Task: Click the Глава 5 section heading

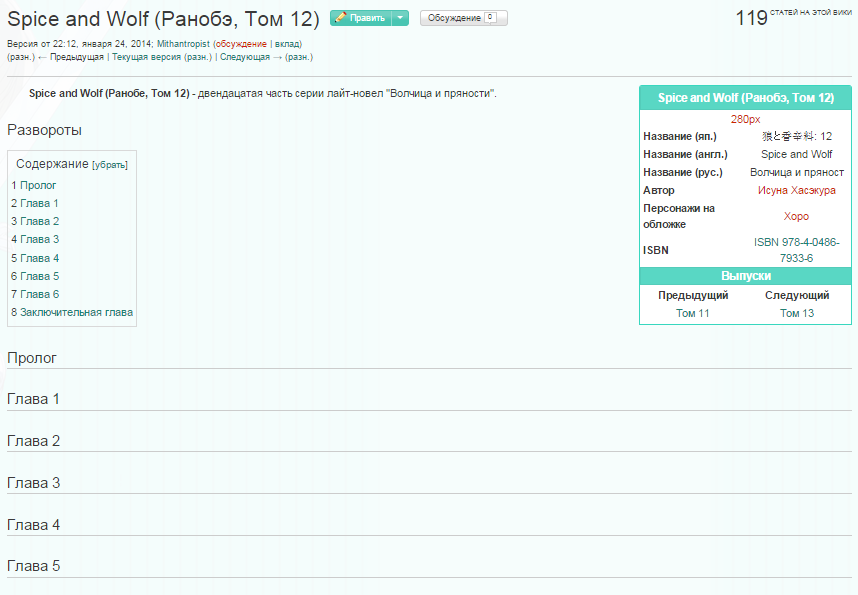Action: tap(33, 566)
